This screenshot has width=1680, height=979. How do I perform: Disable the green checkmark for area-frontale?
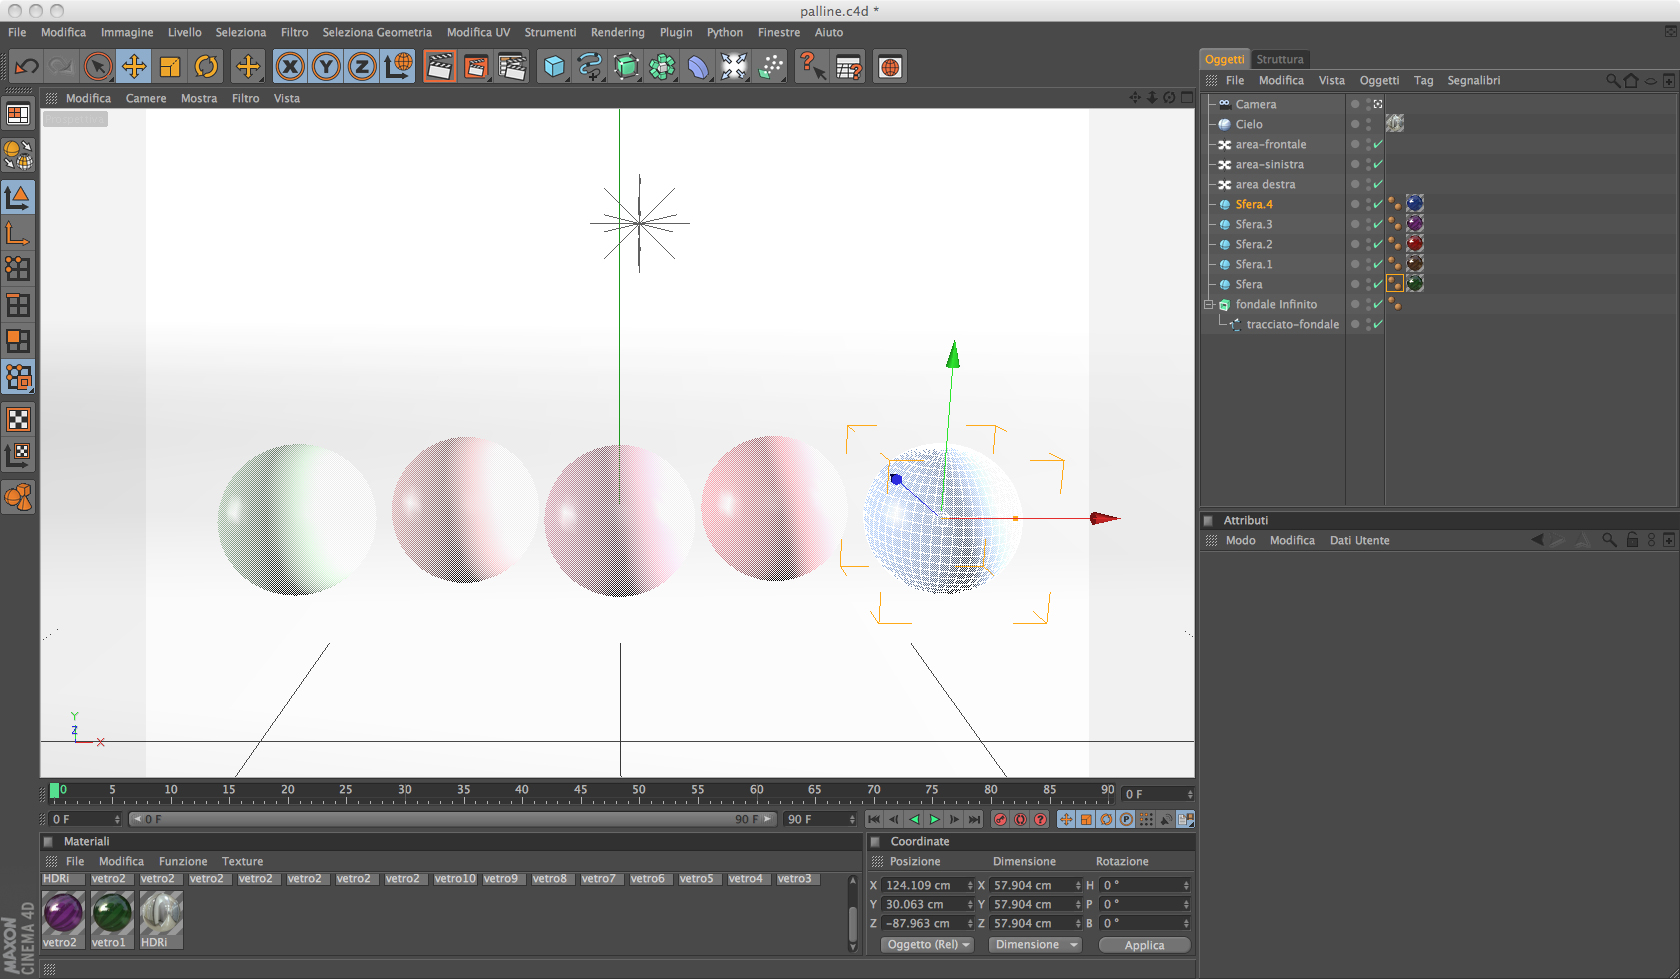click(1378, 144)
